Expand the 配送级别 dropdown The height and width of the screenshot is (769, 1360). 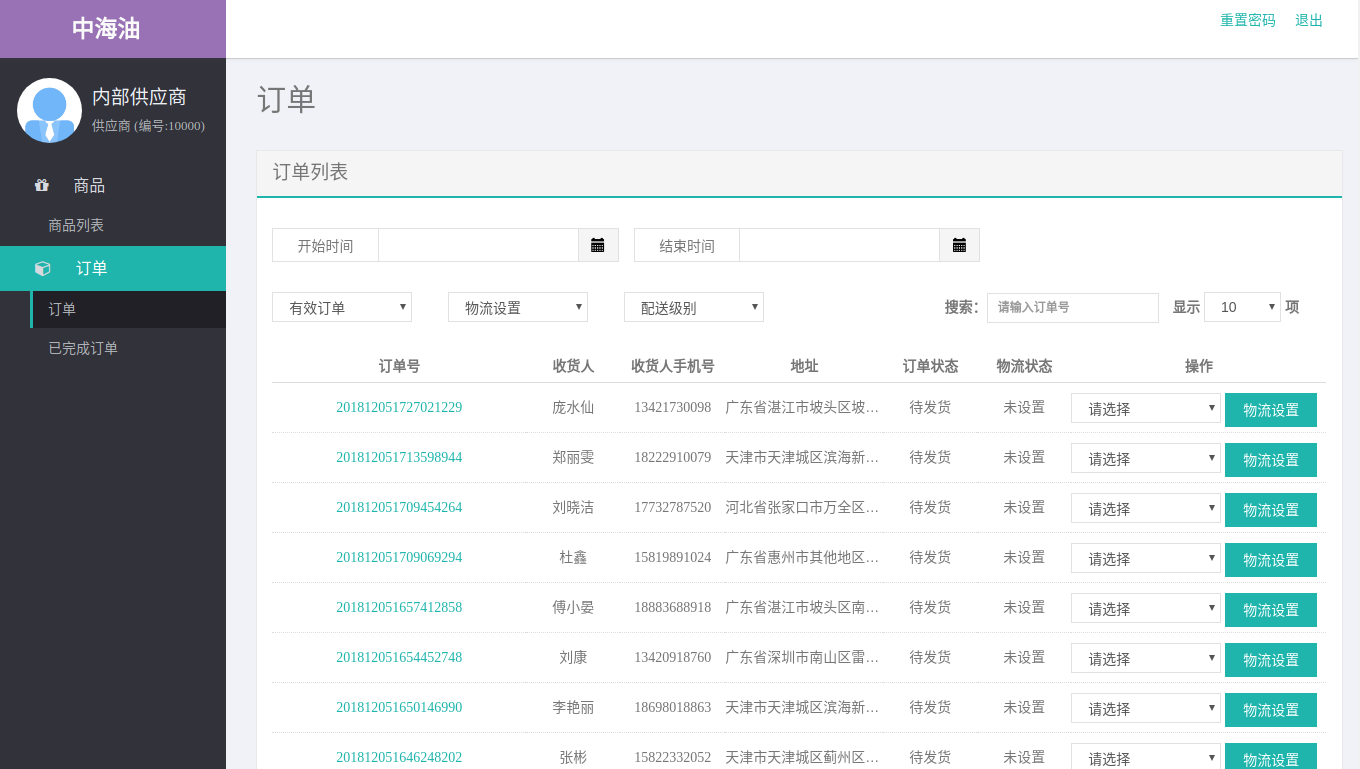pos(693,307)
